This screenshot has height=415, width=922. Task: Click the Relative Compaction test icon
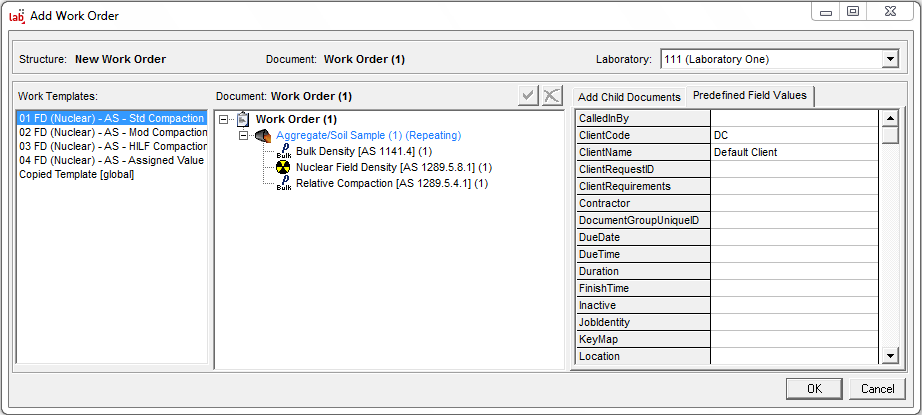click(x=283, y=183)
